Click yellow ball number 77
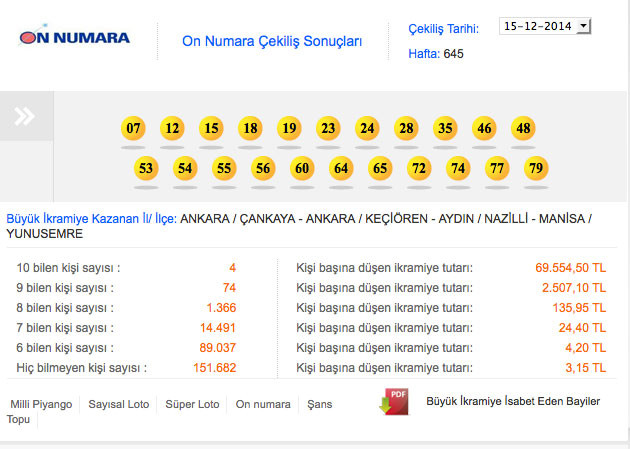630x449 pixels. (497, 168)
